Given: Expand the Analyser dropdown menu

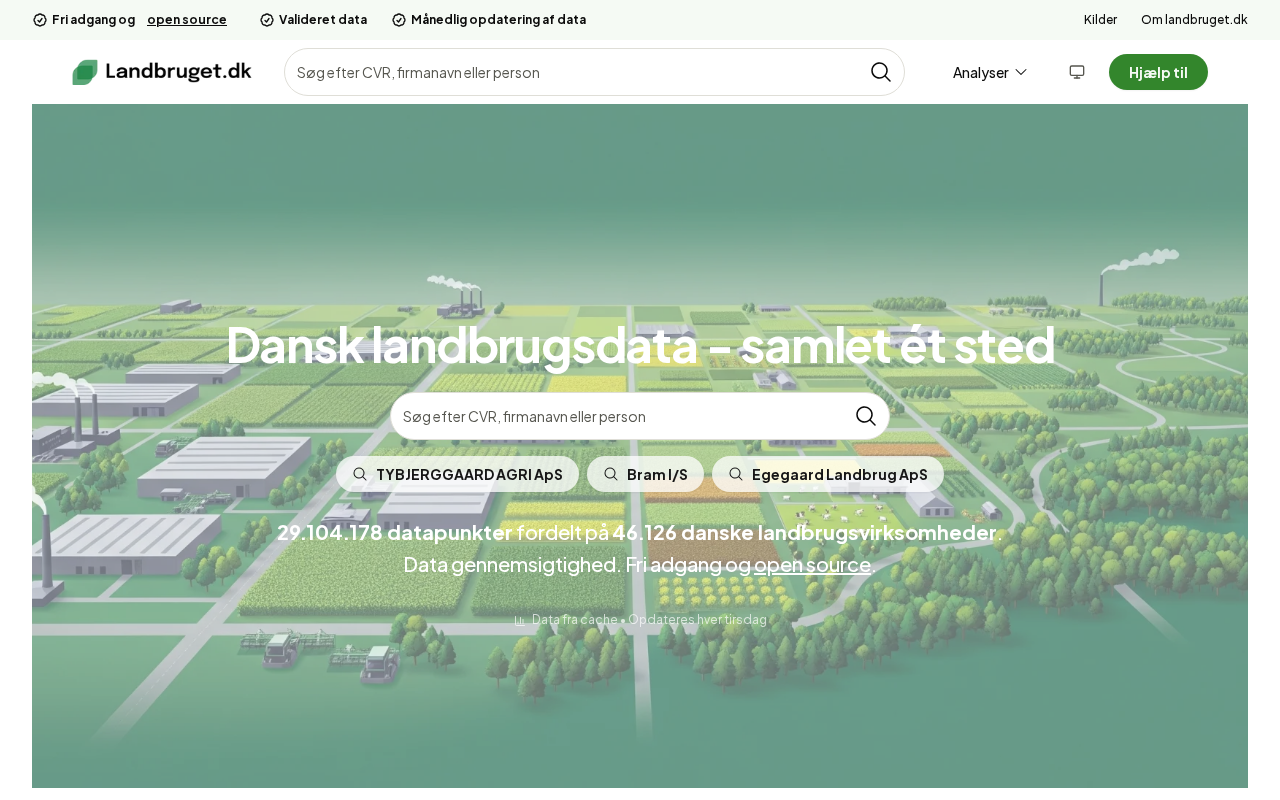Looking at the screenshot, I should [990, 72].
